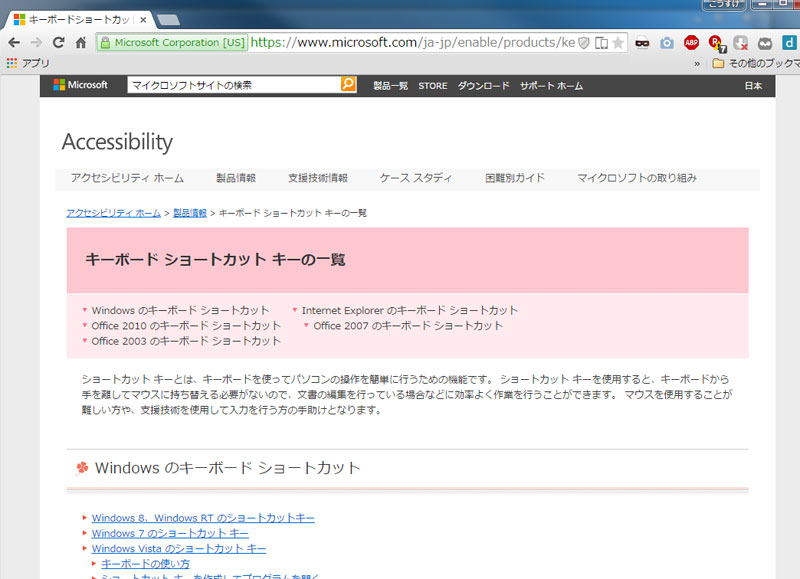Open a new browser tab
Screen dimensions: 800x579
click(x=168, y=20)
